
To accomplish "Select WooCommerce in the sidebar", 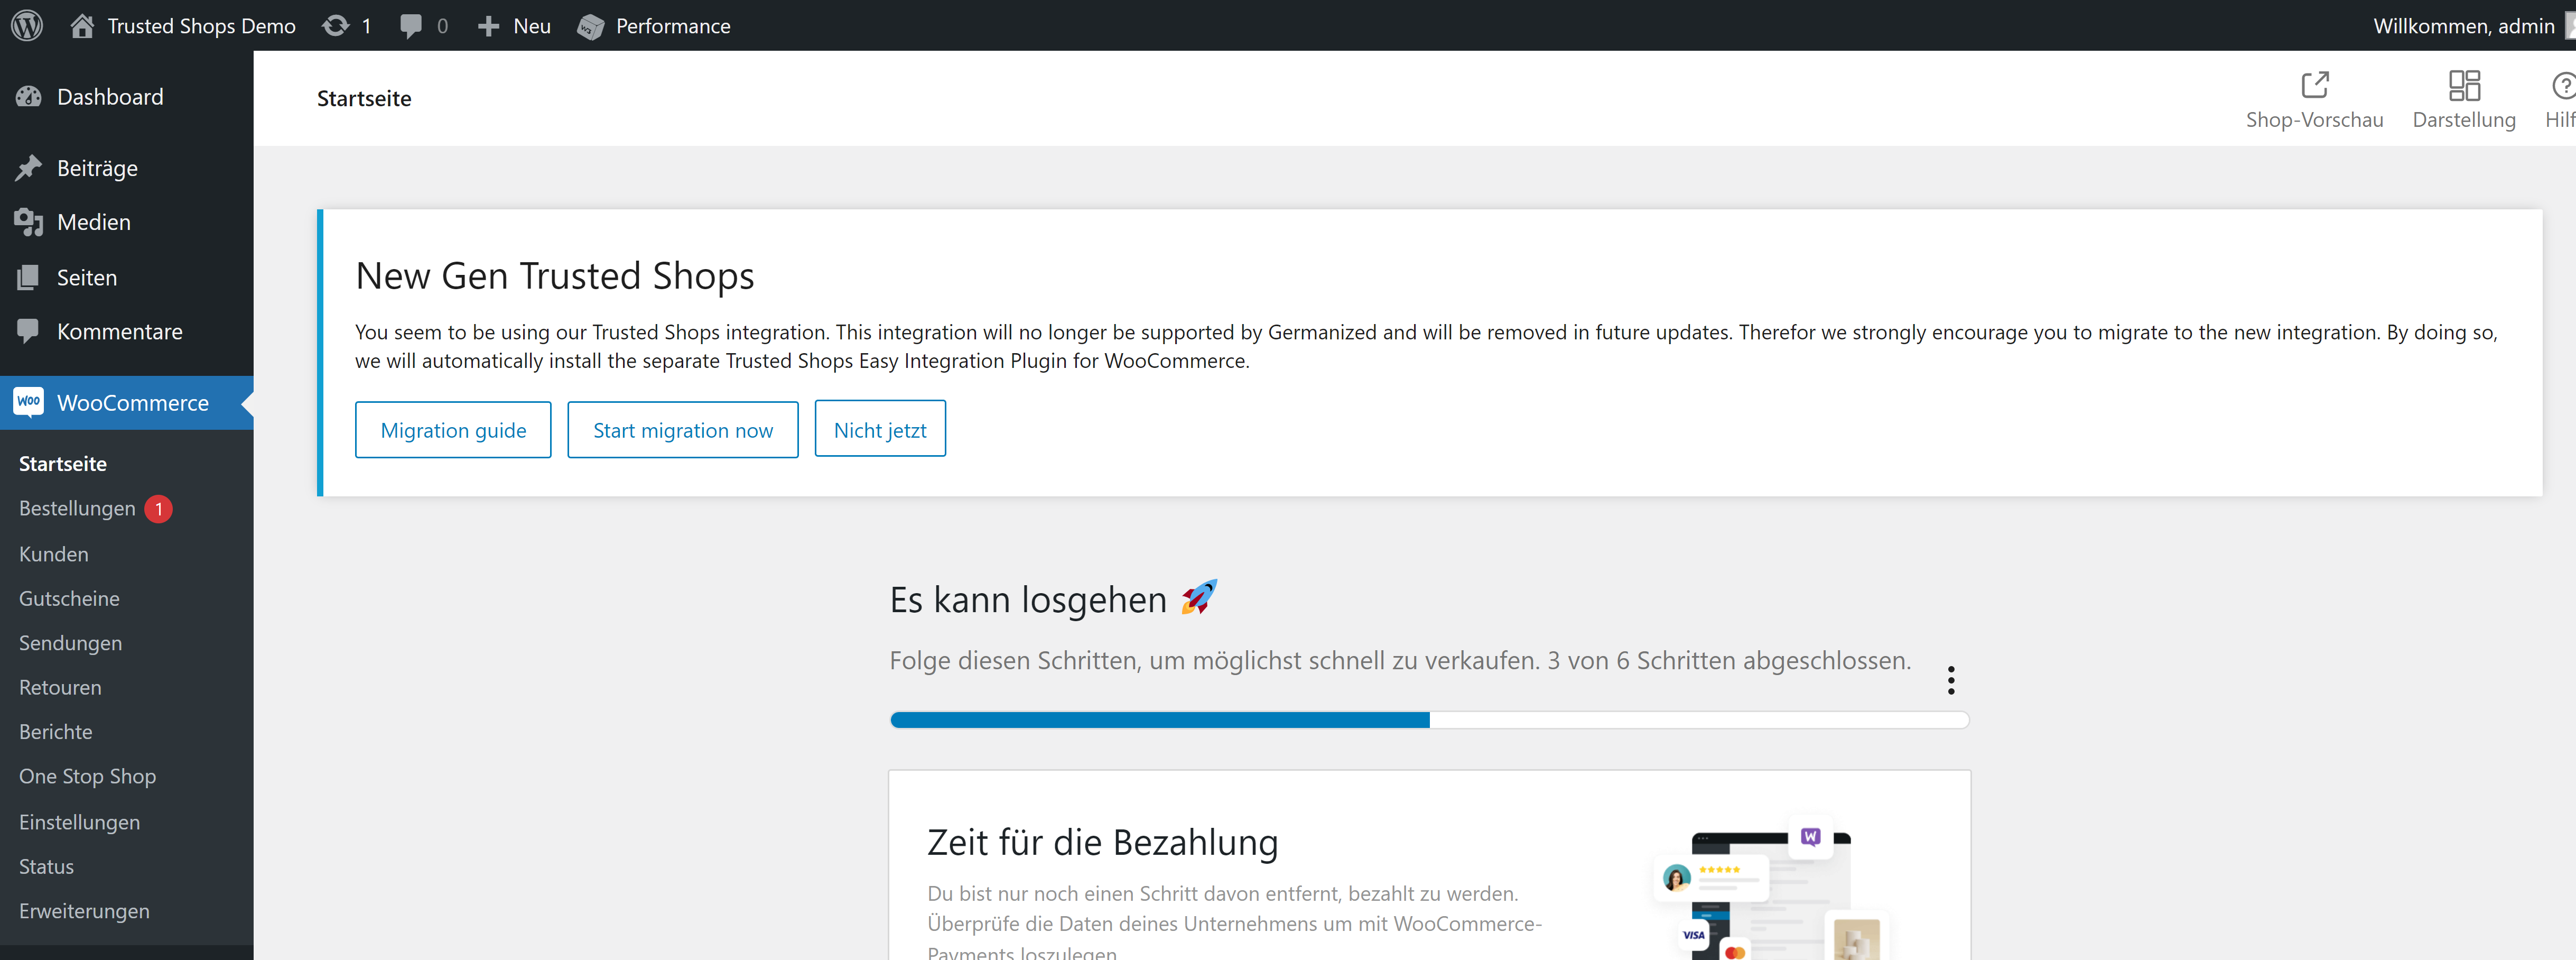I will (127, 403).
